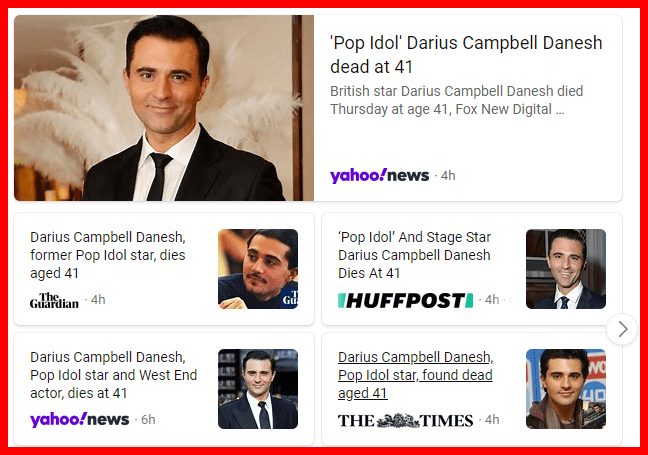
Task: Open headline "'Pop Idol' Darius Campbell Danesh dead at 41"
Action: (466, 55)
